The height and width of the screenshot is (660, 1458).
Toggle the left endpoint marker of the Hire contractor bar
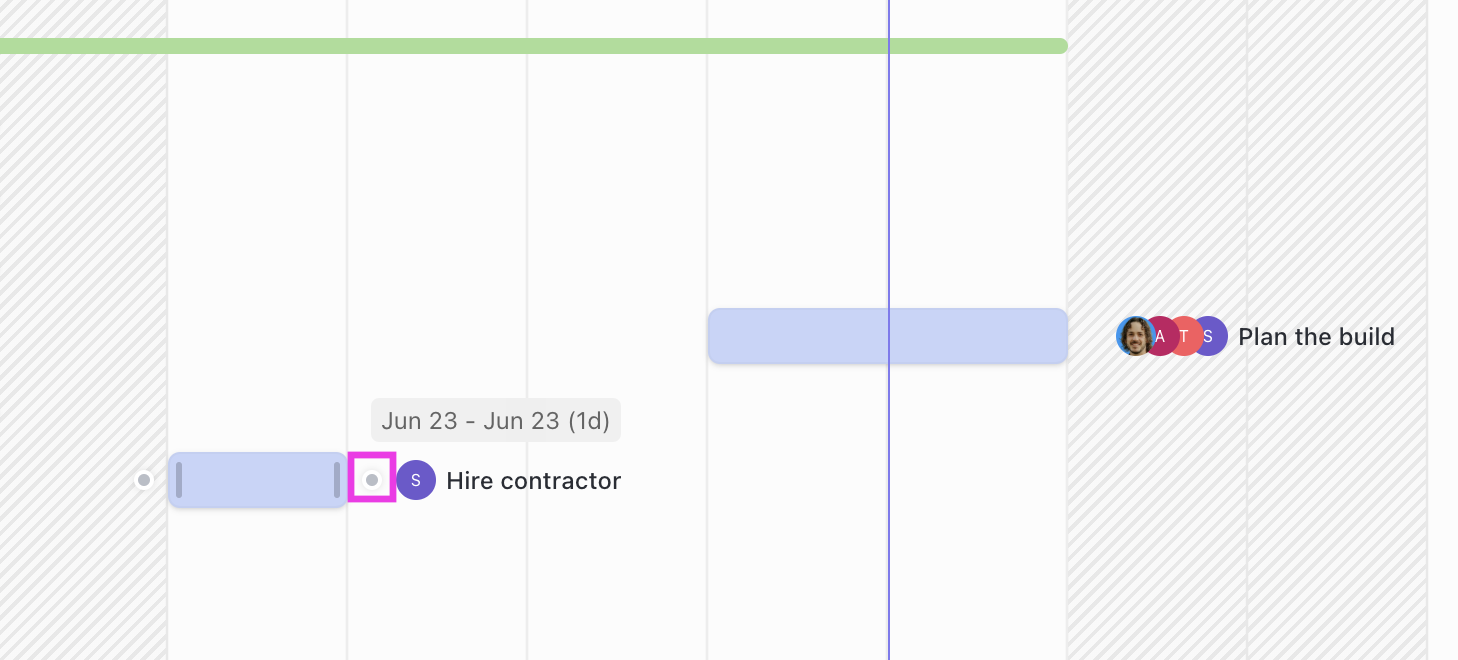click(179, 480)
